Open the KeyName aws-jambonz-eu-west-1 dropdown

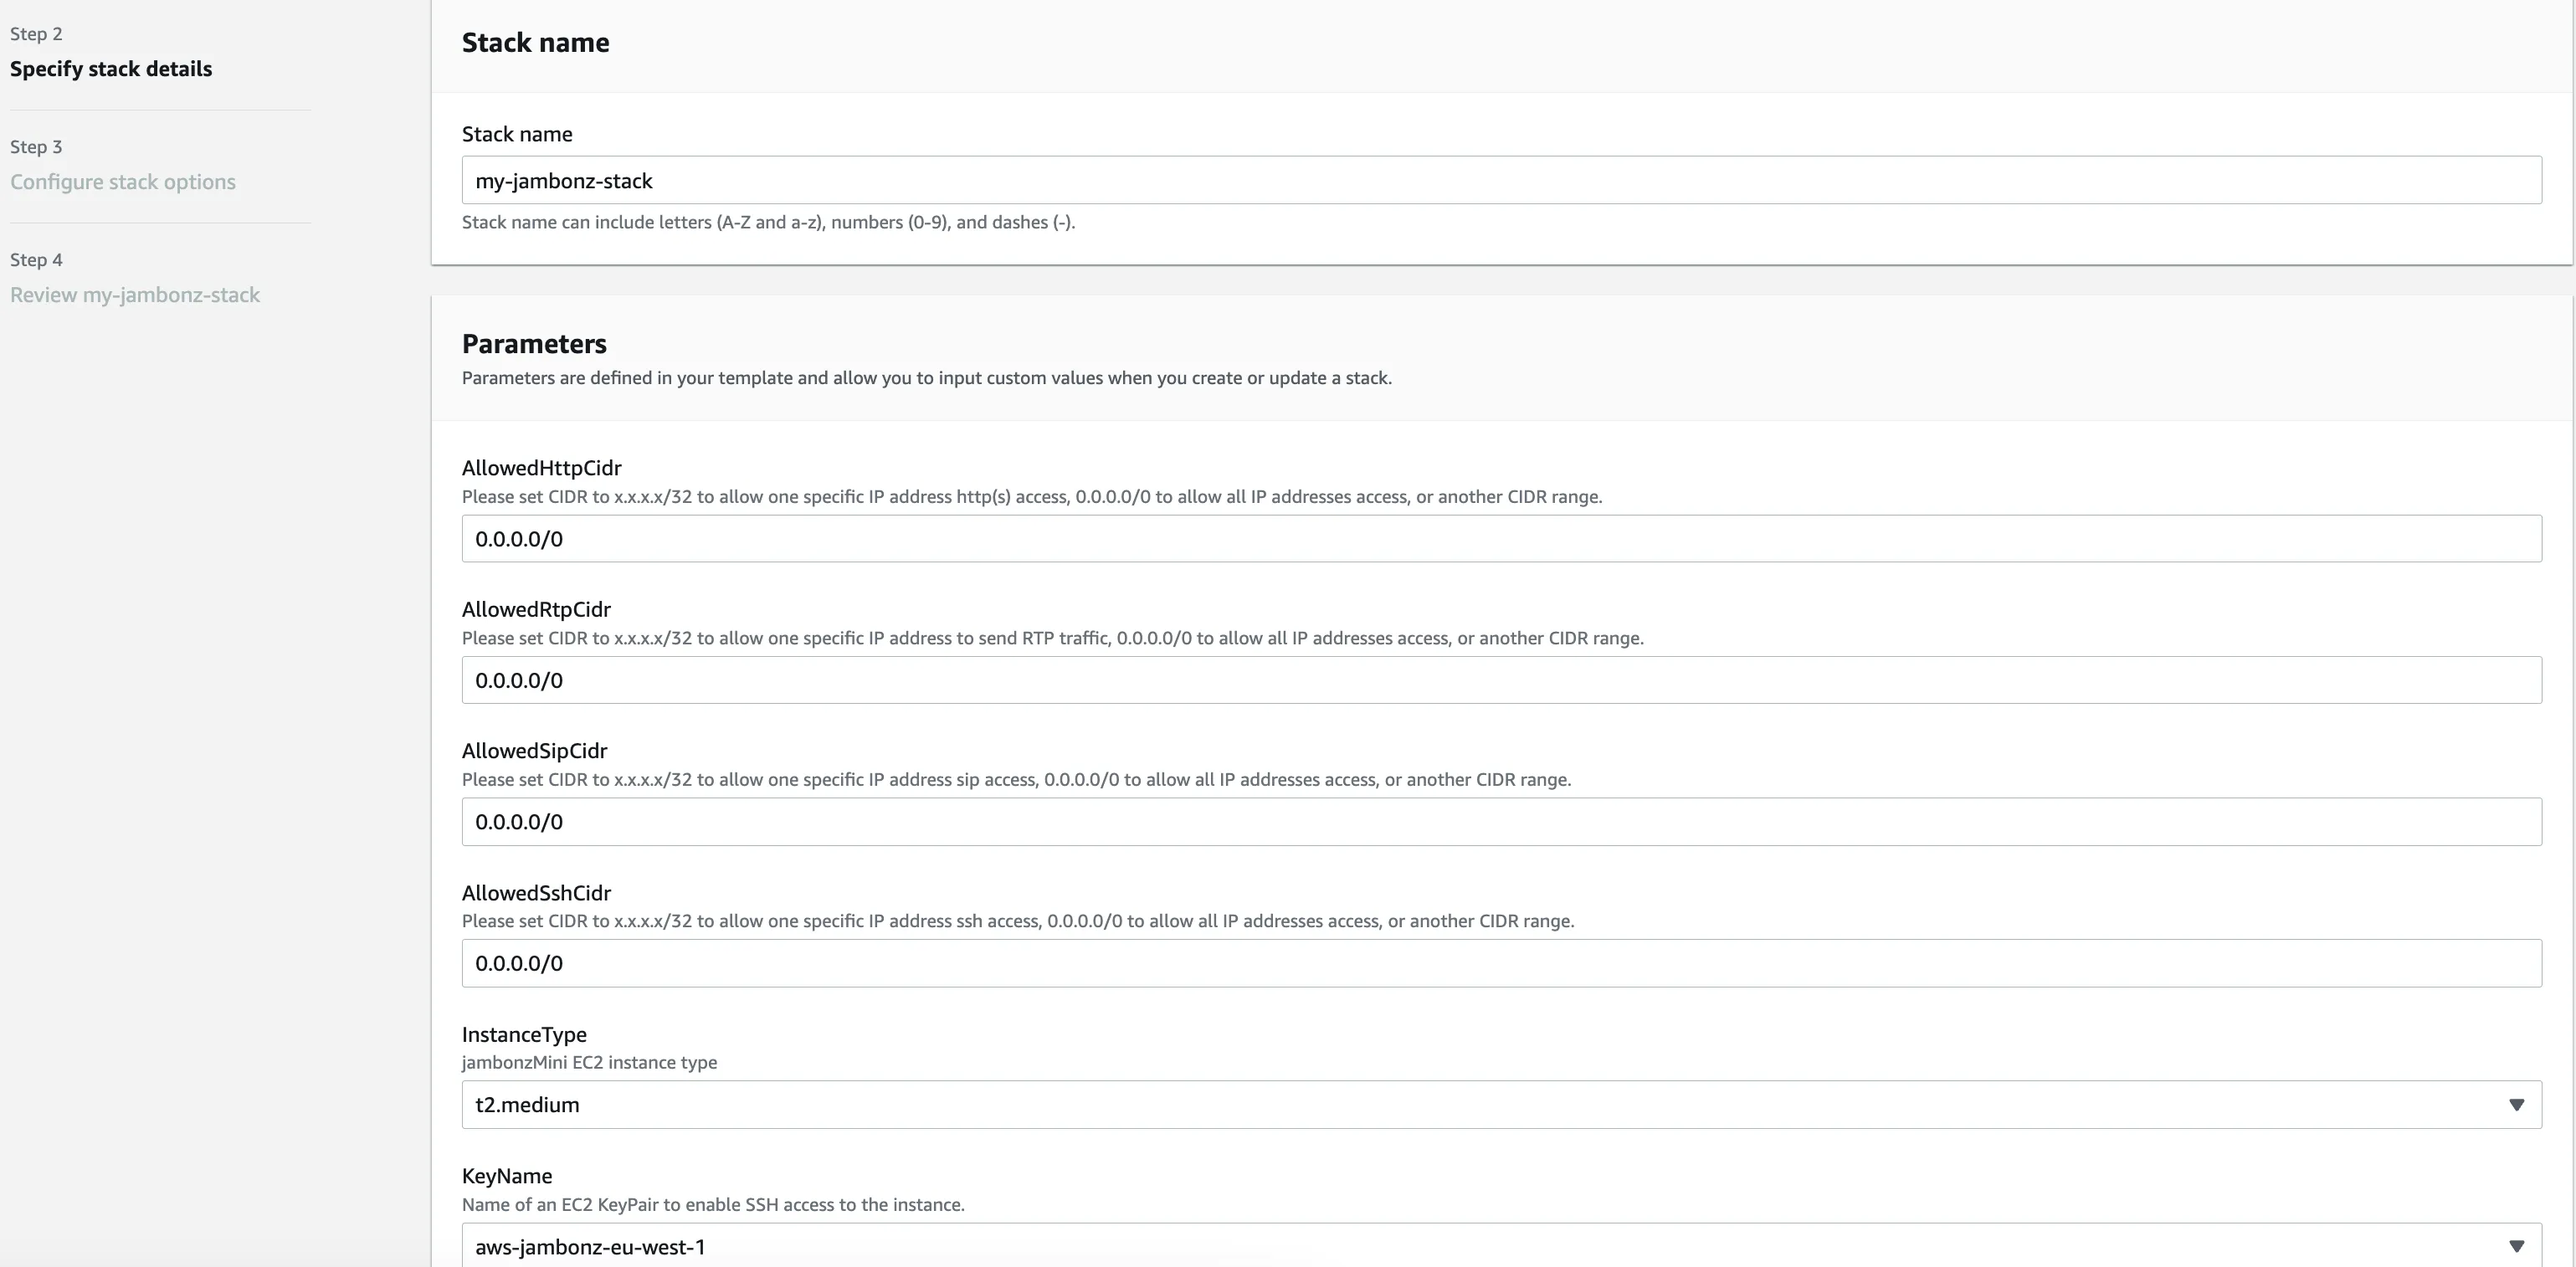pos(1501,1245)
